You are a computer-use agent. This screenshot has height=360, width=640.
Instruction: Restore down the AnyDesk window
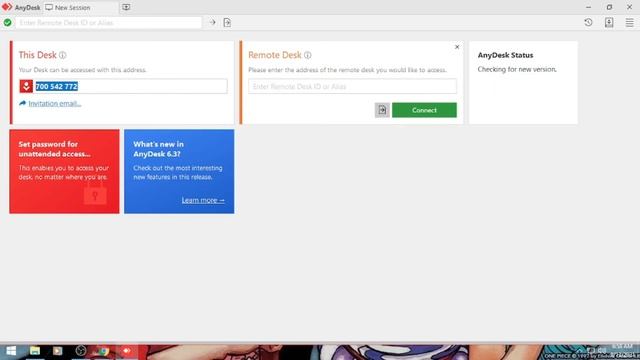pyautogui.click(x=609, y=7)
